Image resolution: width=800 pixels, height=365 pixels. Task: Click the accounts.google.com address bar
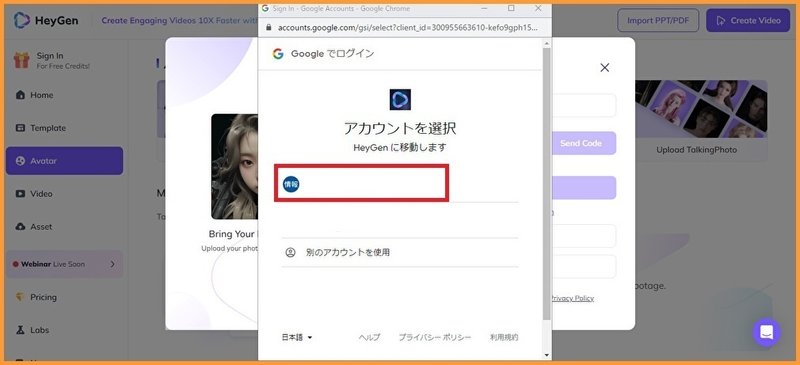pos(407,28)
